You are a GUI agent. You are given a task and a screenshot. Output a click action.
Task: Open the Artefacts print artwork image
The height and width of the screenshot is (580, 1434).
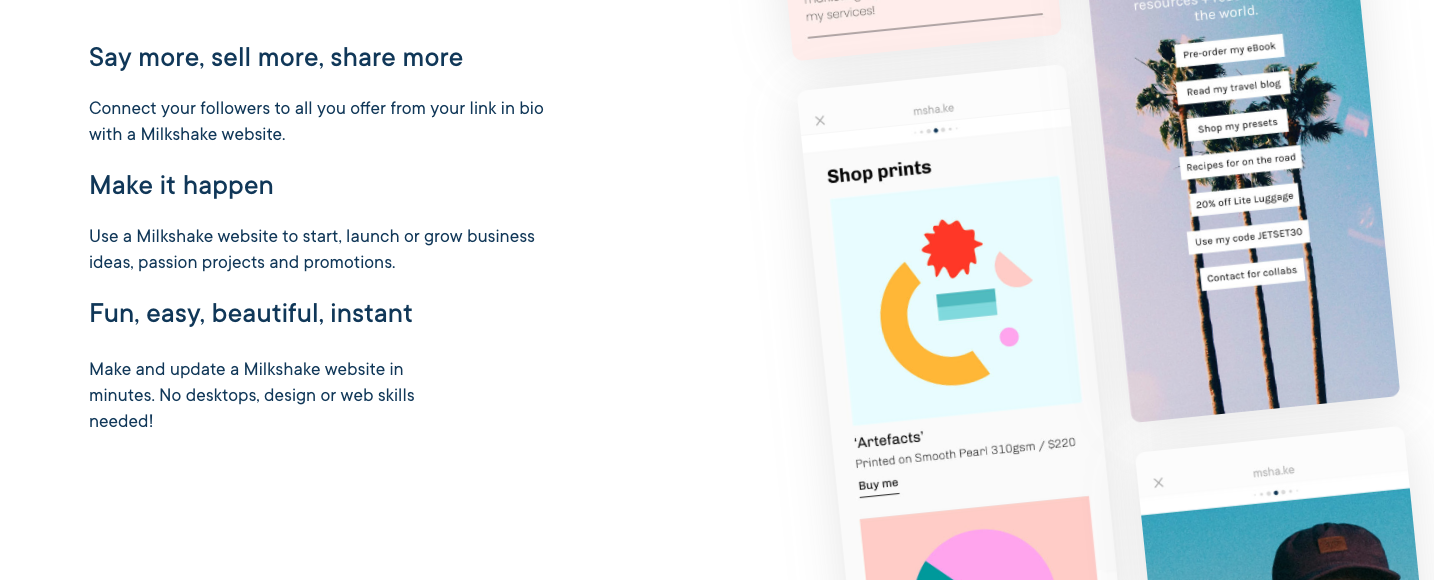pos(955,298)
